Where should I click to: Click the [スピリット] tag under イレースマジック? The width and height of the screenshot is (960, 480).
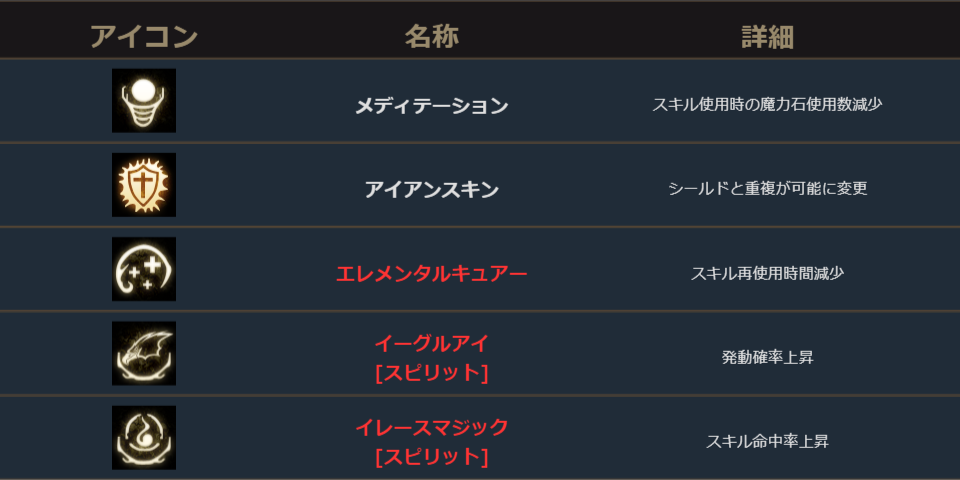pos(432,457)
